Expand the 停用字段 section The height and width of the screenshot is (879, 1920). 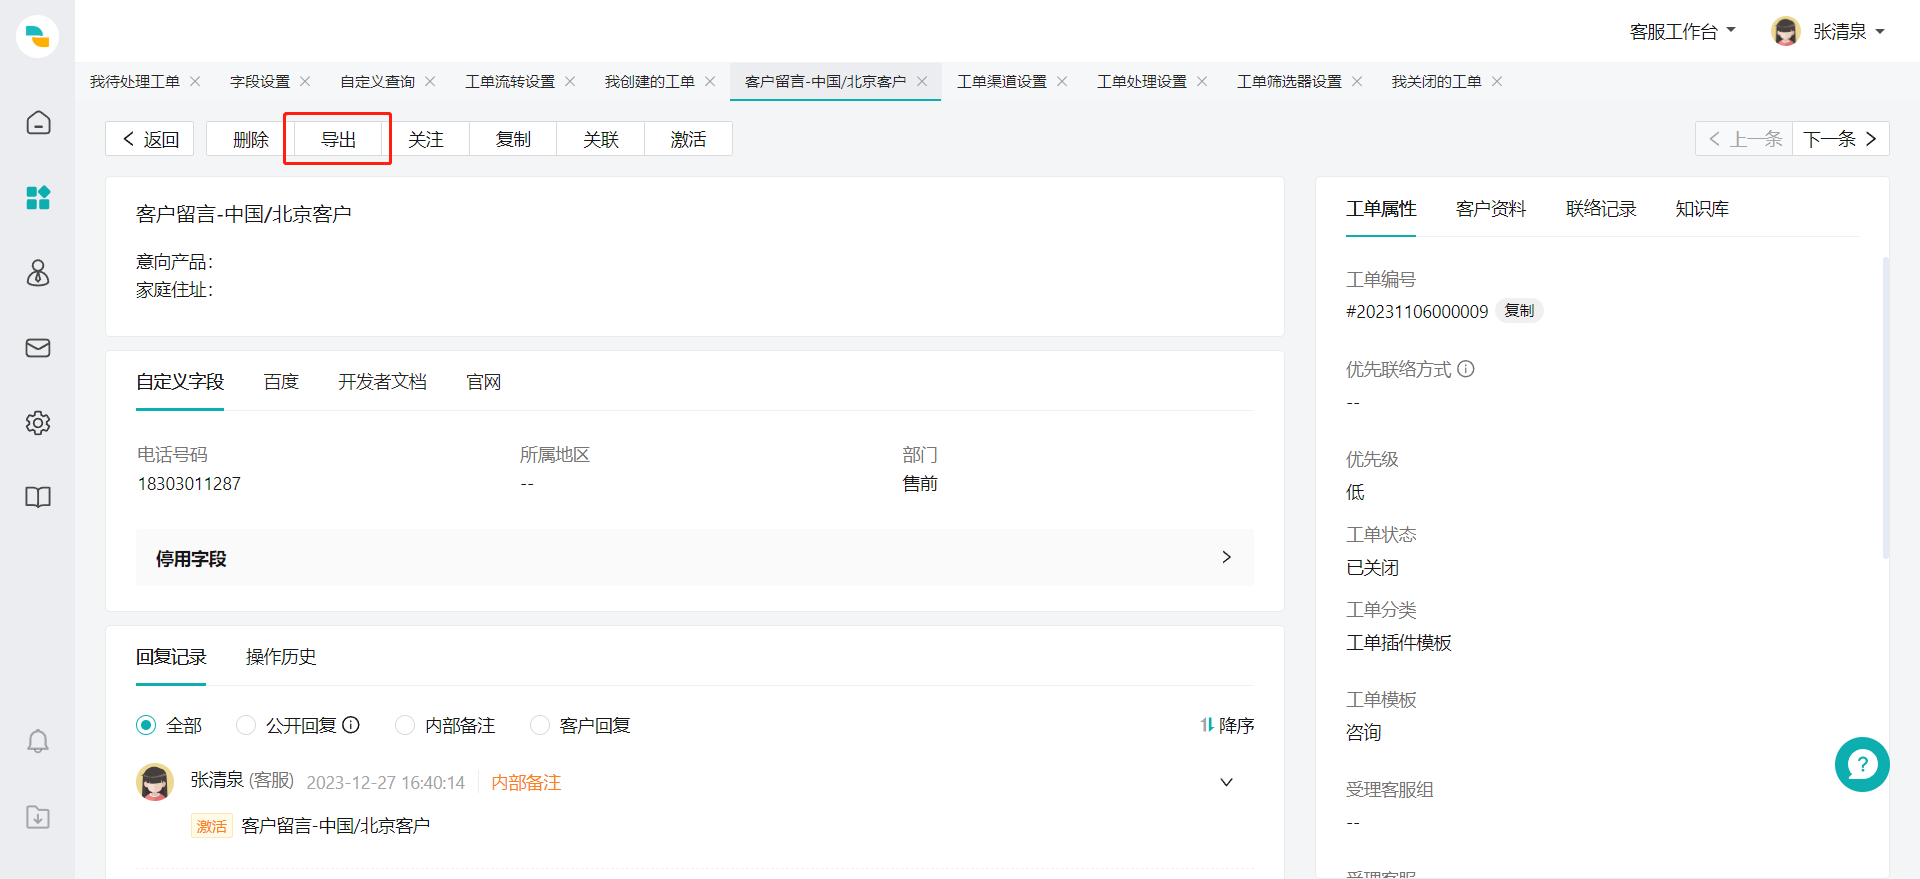695,558
